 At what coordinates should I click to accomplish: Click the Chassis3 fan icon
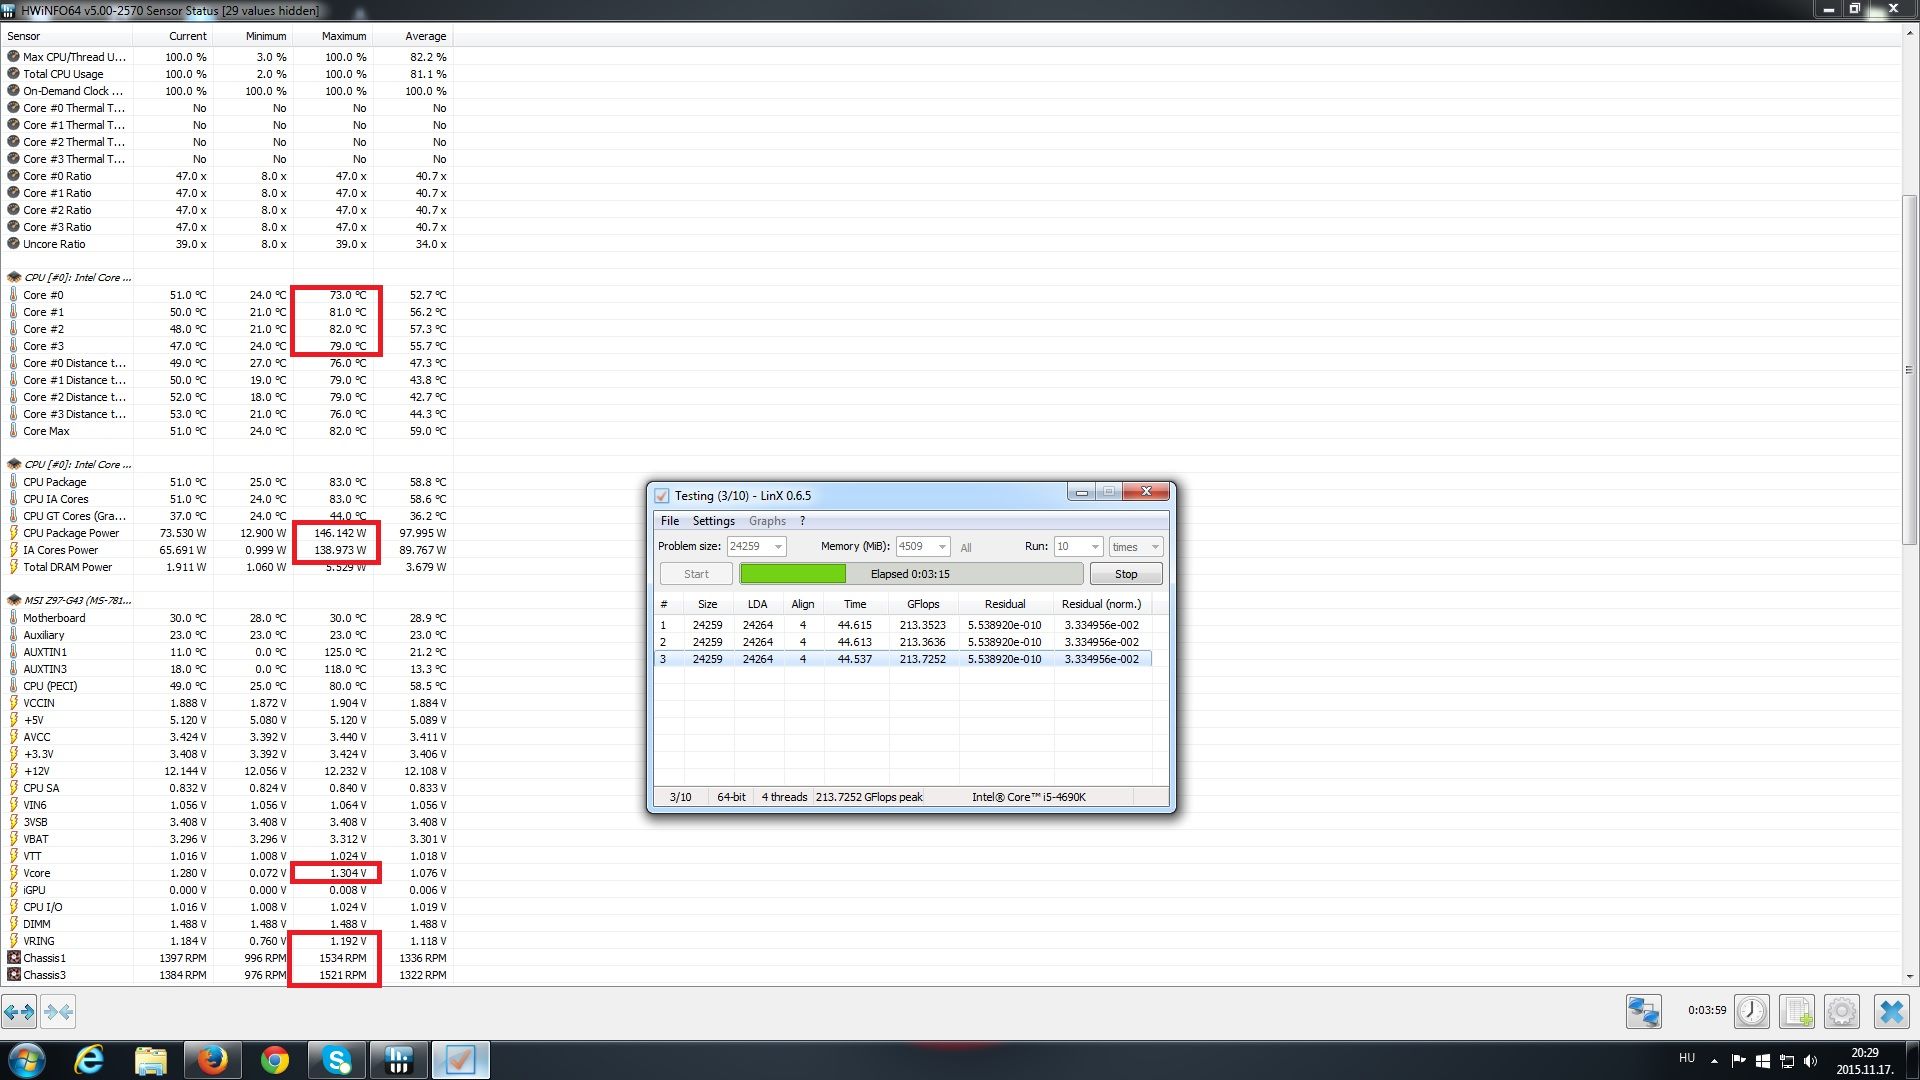pos(14,975)
